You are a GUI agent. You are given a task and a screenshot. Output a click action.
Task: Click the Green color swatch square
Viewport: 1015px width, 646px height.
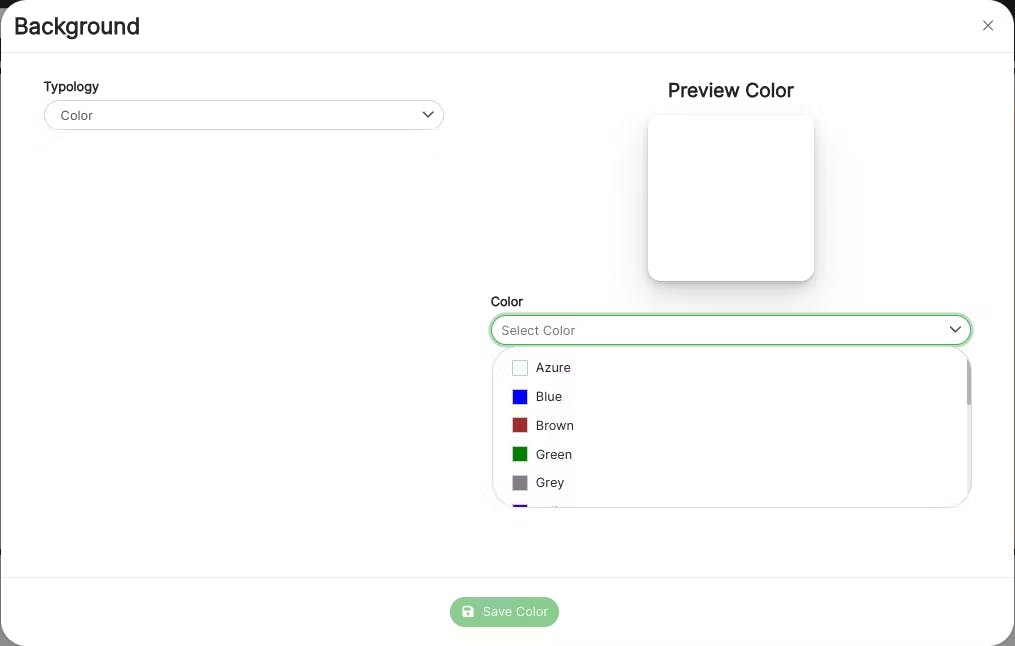[x=520, y=454]
